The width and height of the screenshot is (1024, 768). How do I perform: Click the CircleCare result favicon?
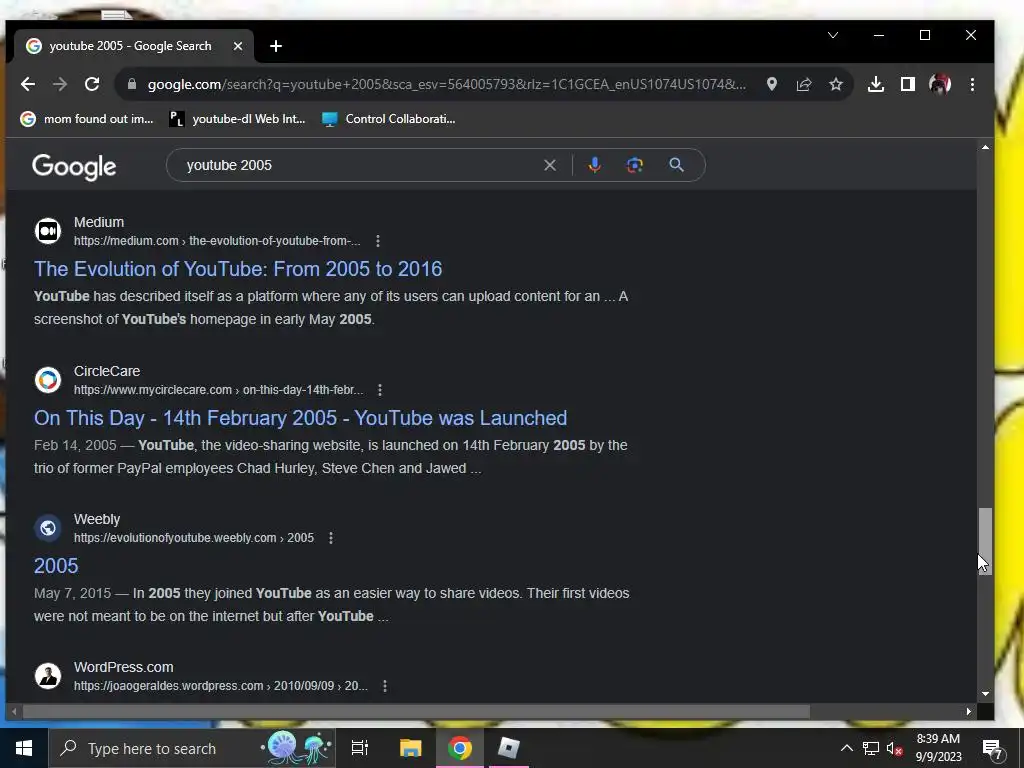pos(48,380)
